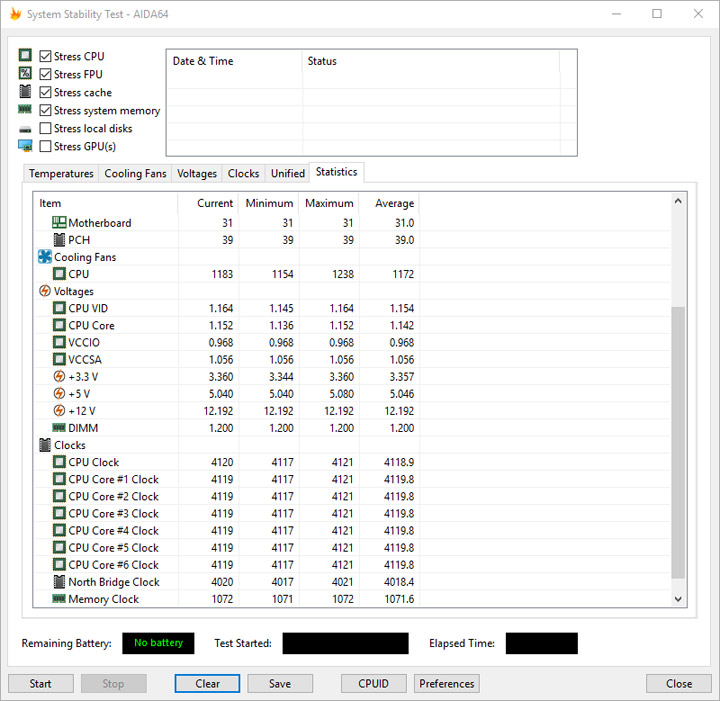This screenshot has height=701, width=720.
Task: Click the scroll up arrow of statistics list
Action: 678,201
